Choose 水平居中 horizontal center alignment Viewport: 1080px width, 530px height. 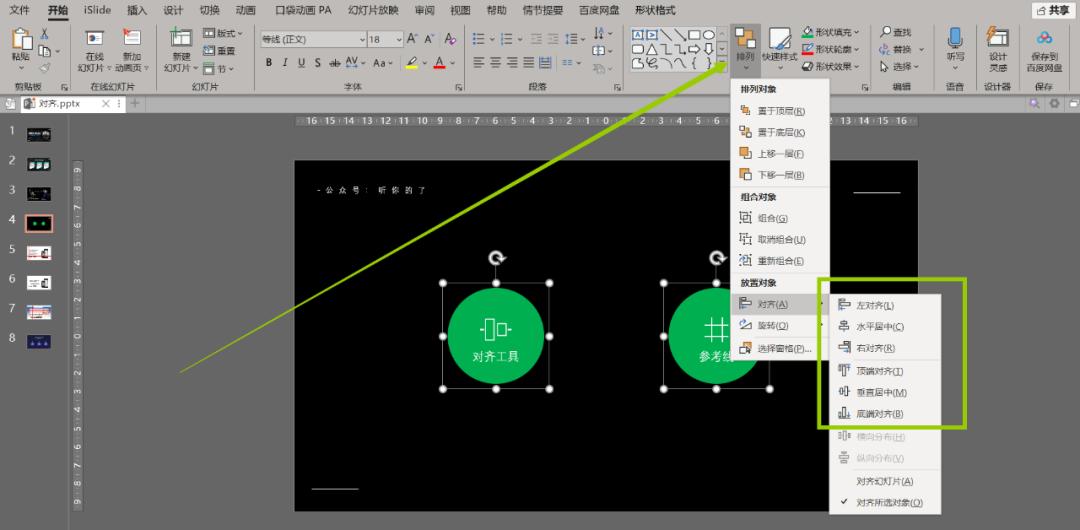(845, 327)
